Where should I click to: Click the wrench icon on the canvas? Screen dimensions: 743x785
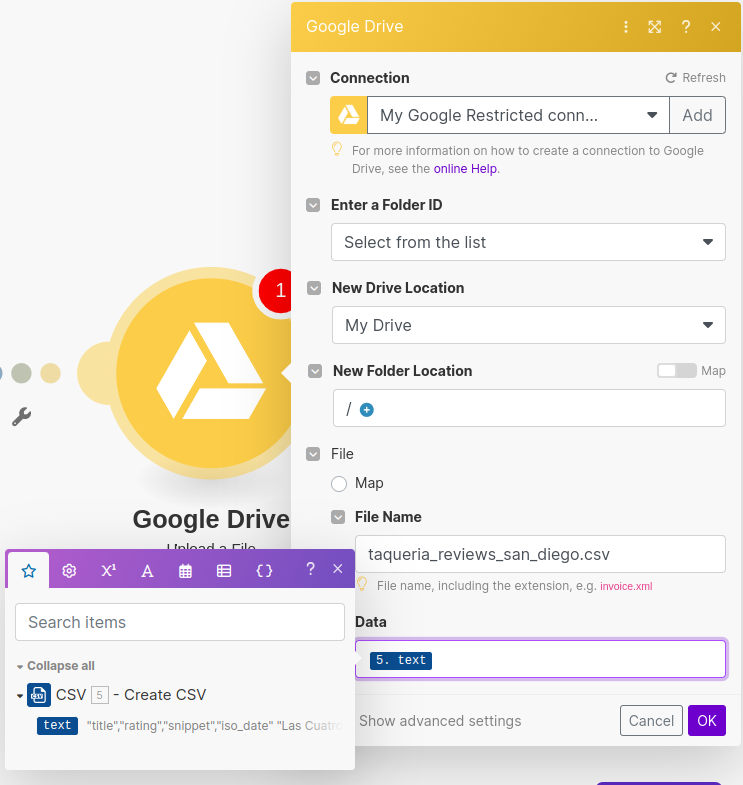point(22,416)
